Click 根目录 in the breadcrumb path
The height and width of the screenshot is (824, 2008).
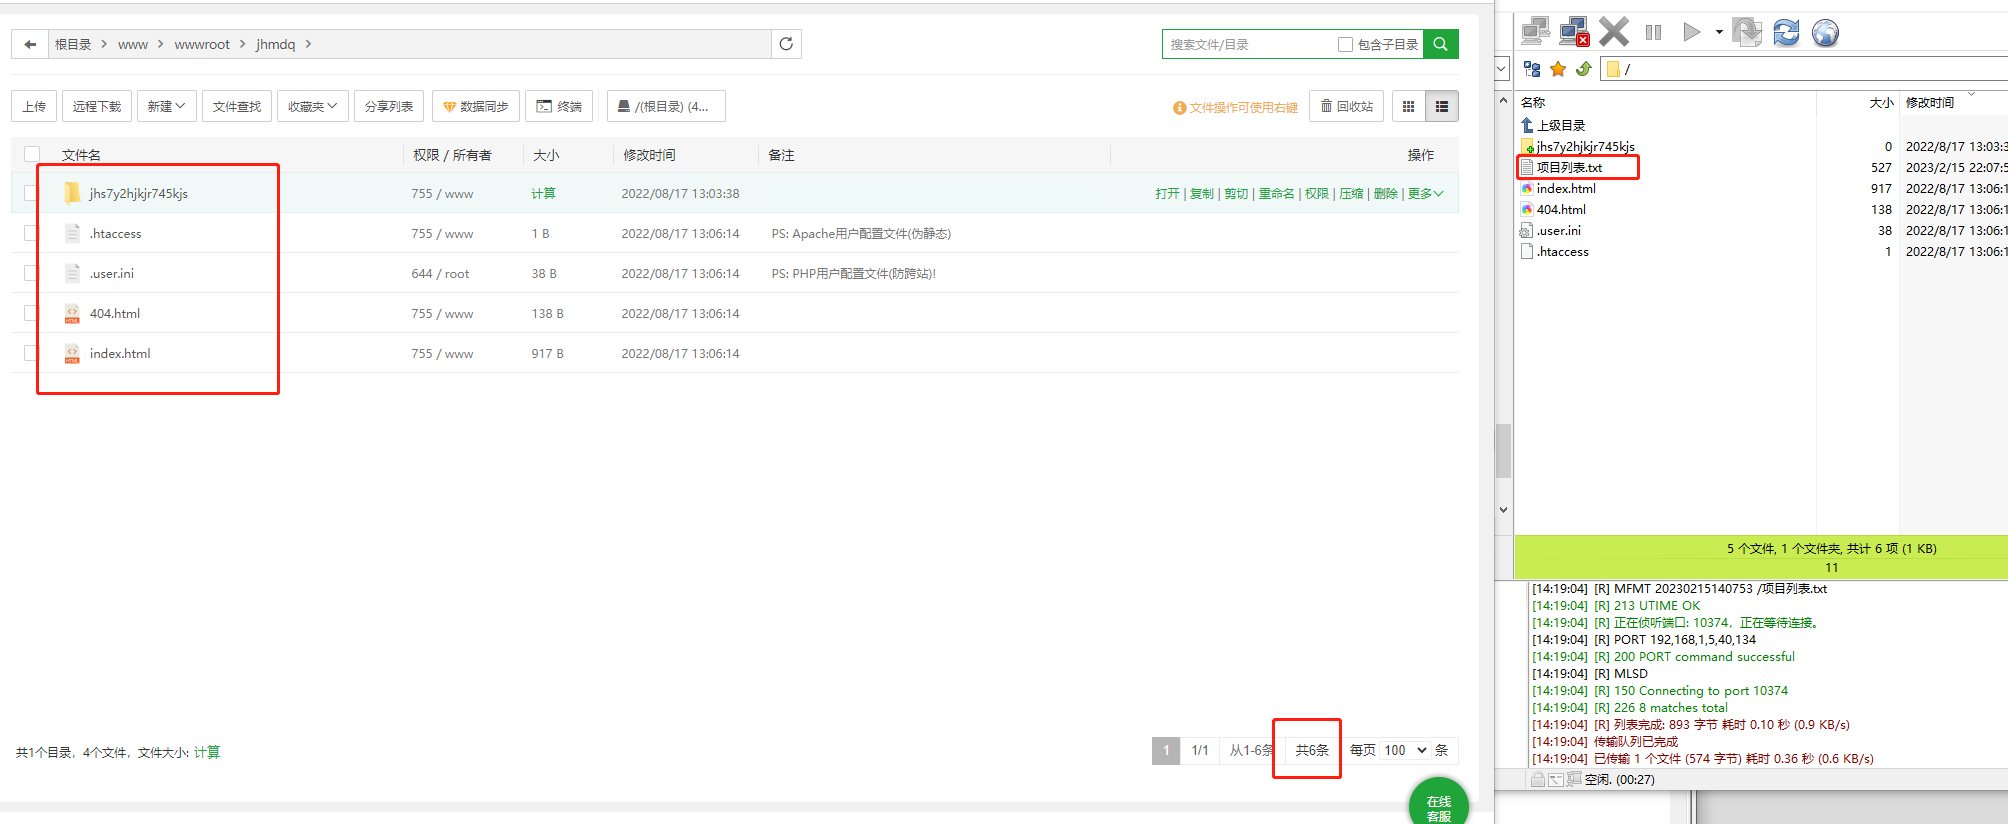[73, 44]
